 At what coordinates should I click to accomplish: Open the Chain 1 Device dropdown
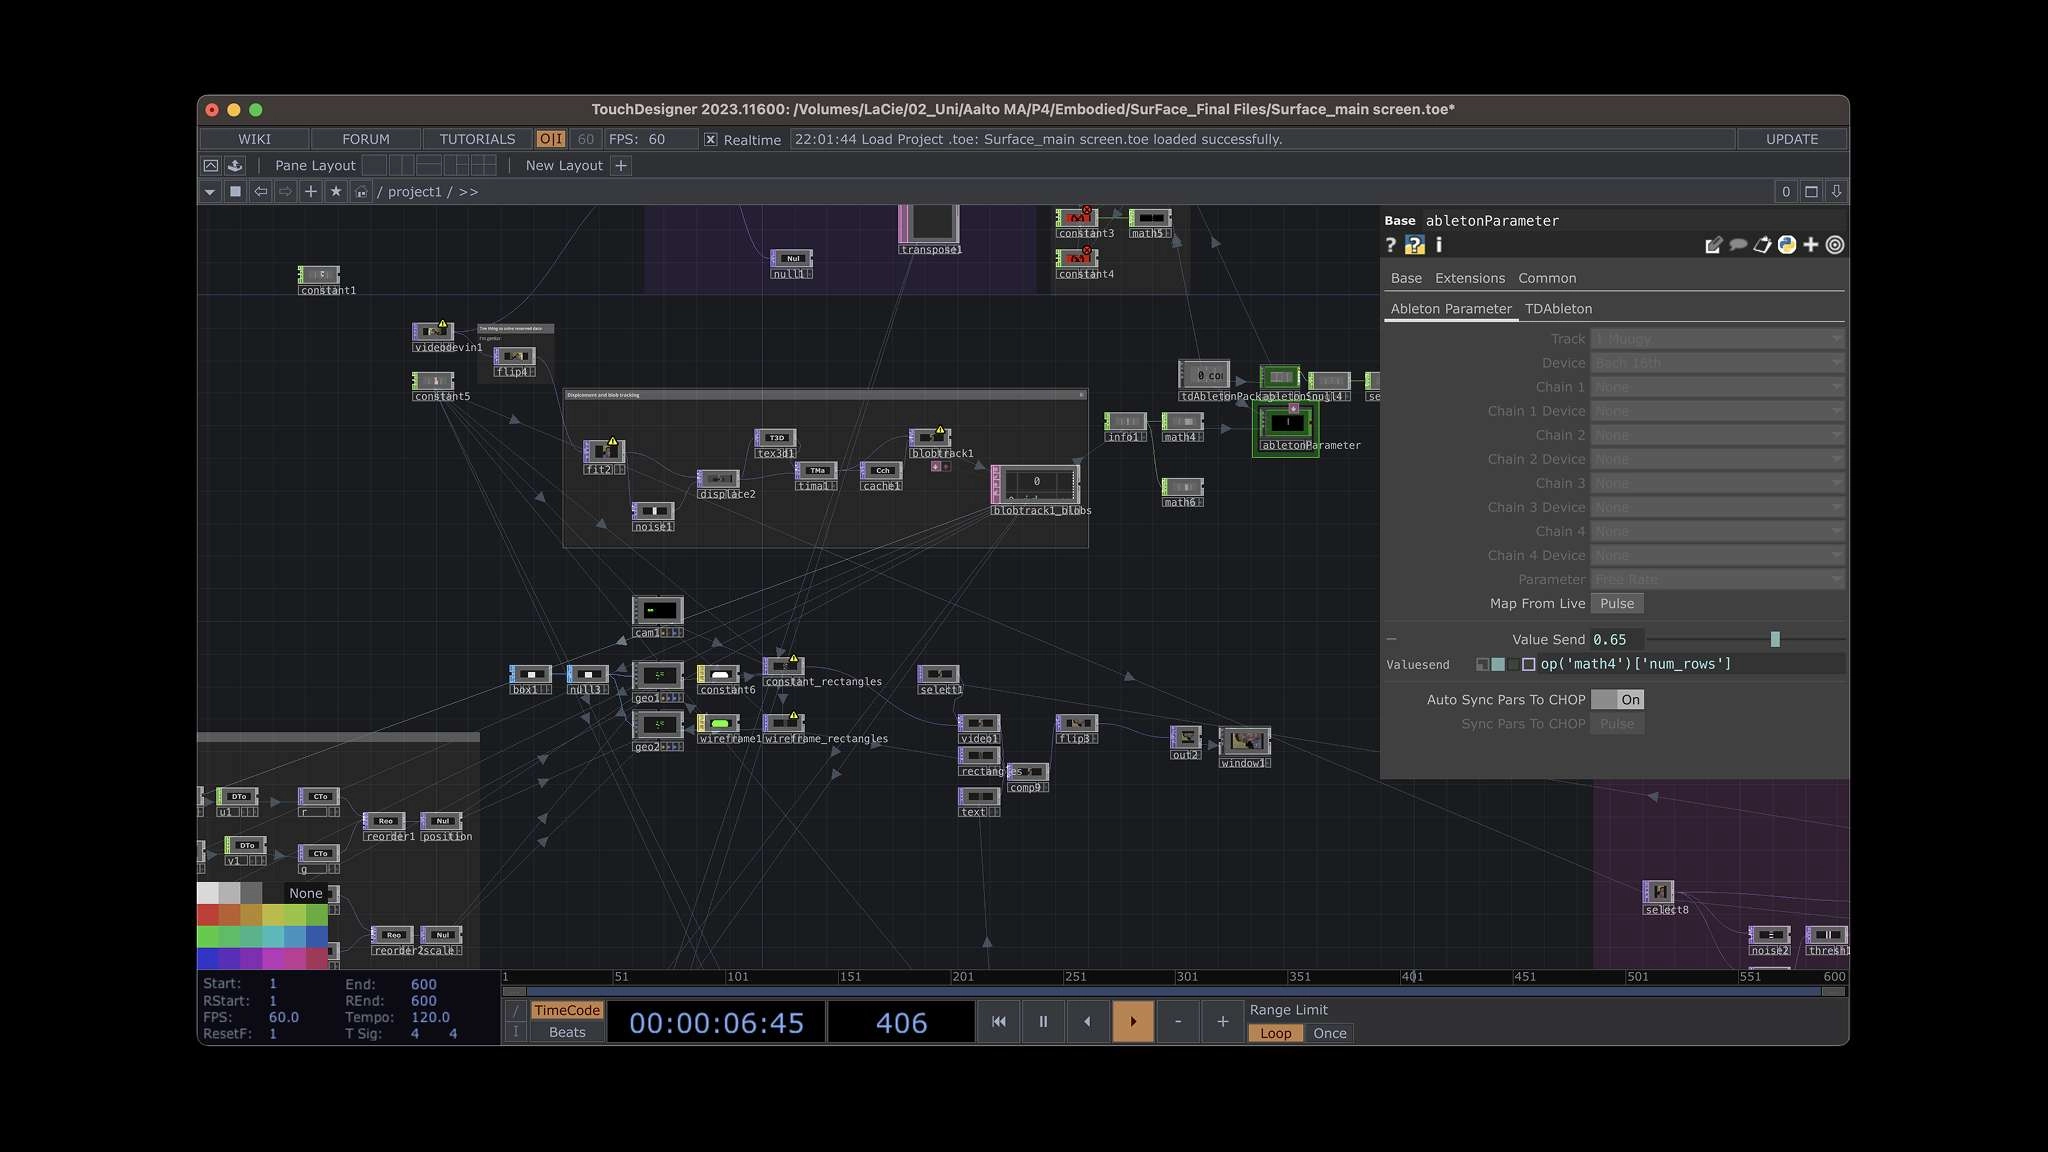point(1717,411)
